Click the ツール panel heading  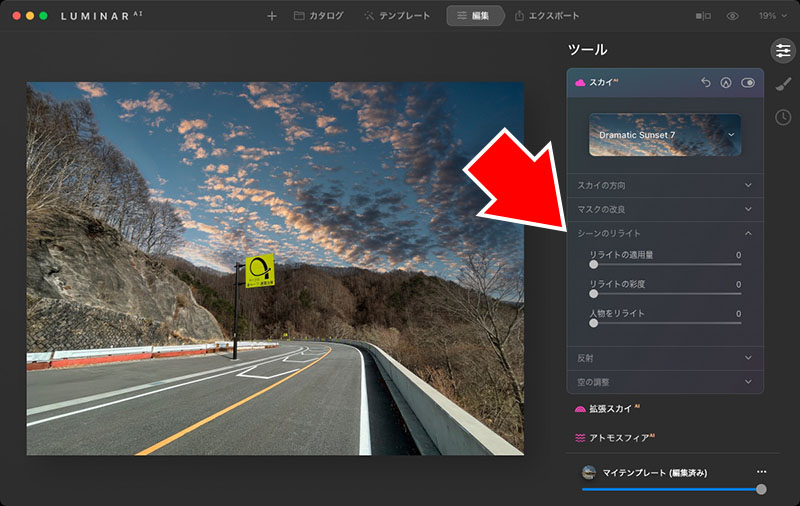pos(588,49)
